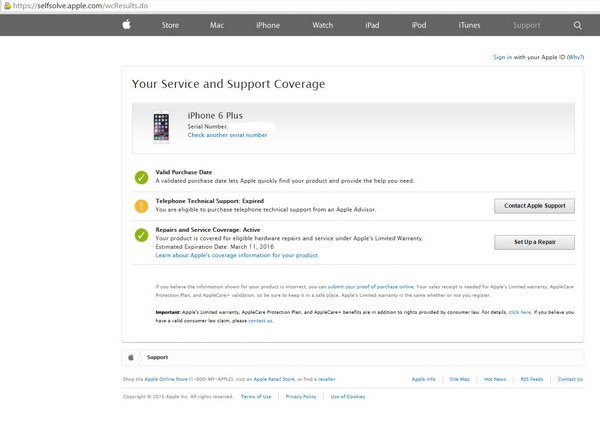Open the search magnifier icon
The width and height of the screenshot is (600, 440).
(577, 25)
